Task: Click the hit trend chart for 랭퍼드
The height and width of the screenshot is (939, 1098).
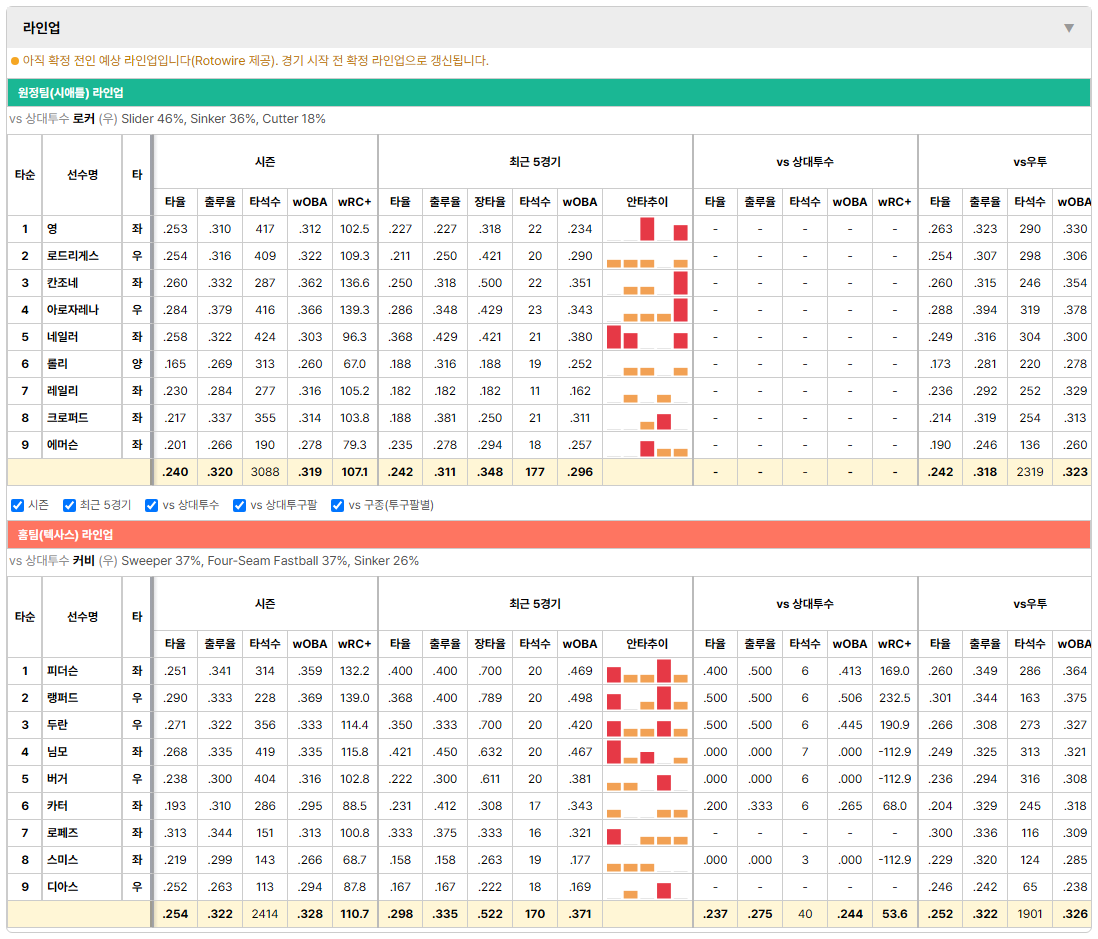Action: click(x=647, y=698)
